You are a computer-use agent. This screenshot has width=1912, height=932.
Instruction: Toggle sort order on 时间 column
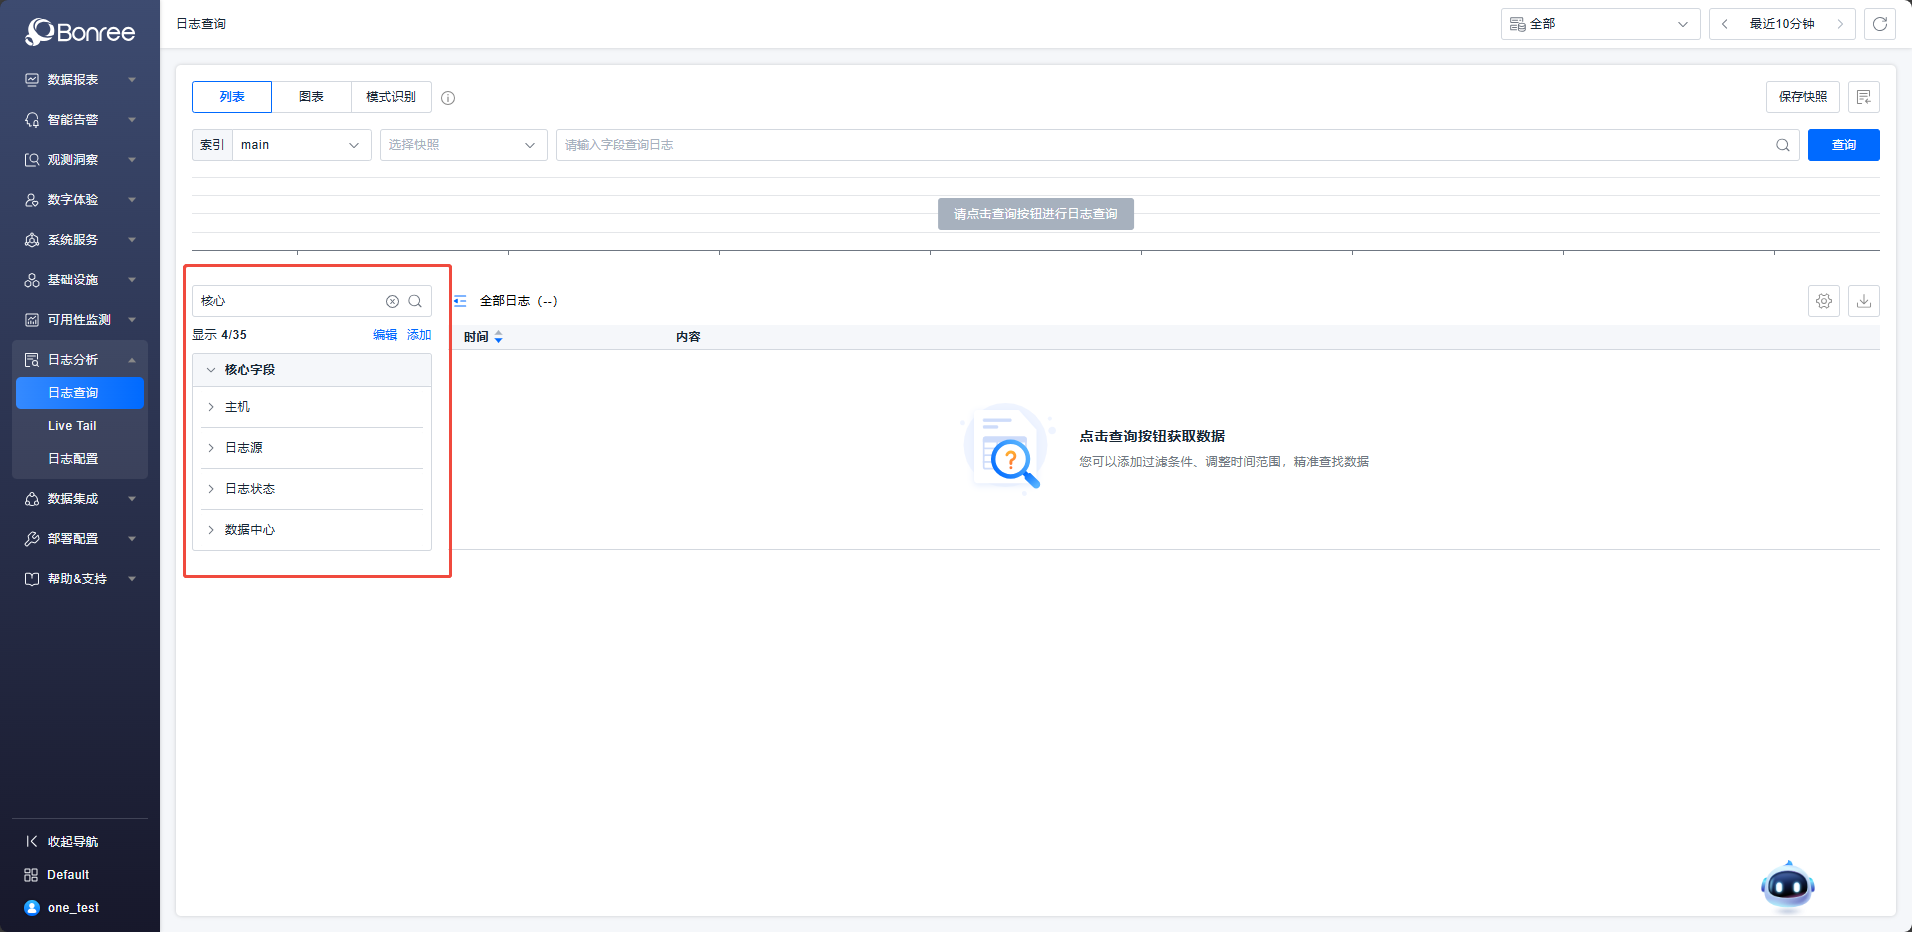click(x=498, y=337)
